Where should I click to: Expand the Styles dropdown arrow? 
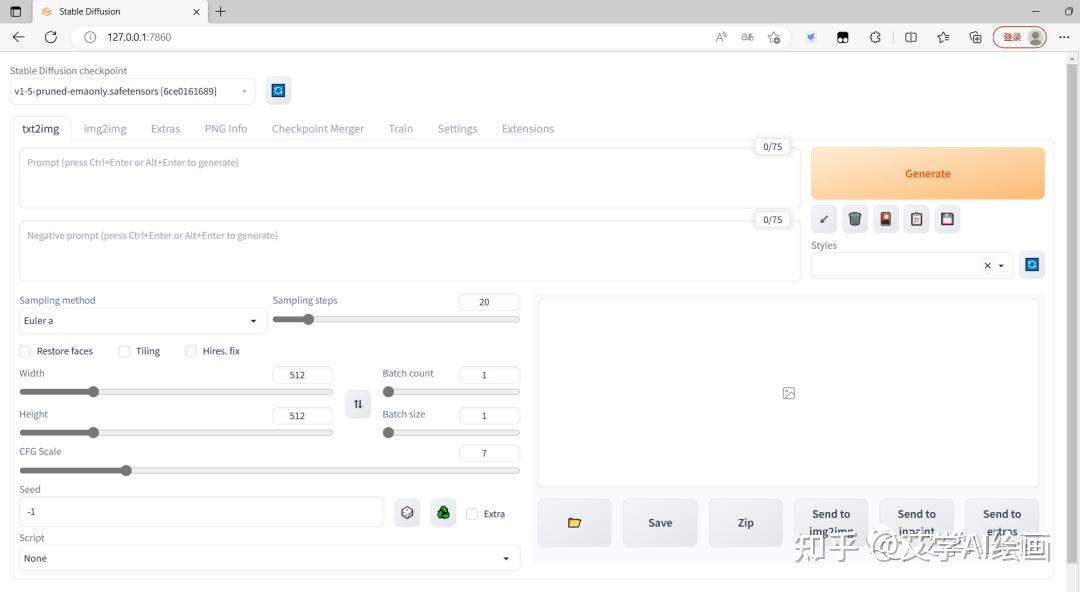pos(1001,265)
